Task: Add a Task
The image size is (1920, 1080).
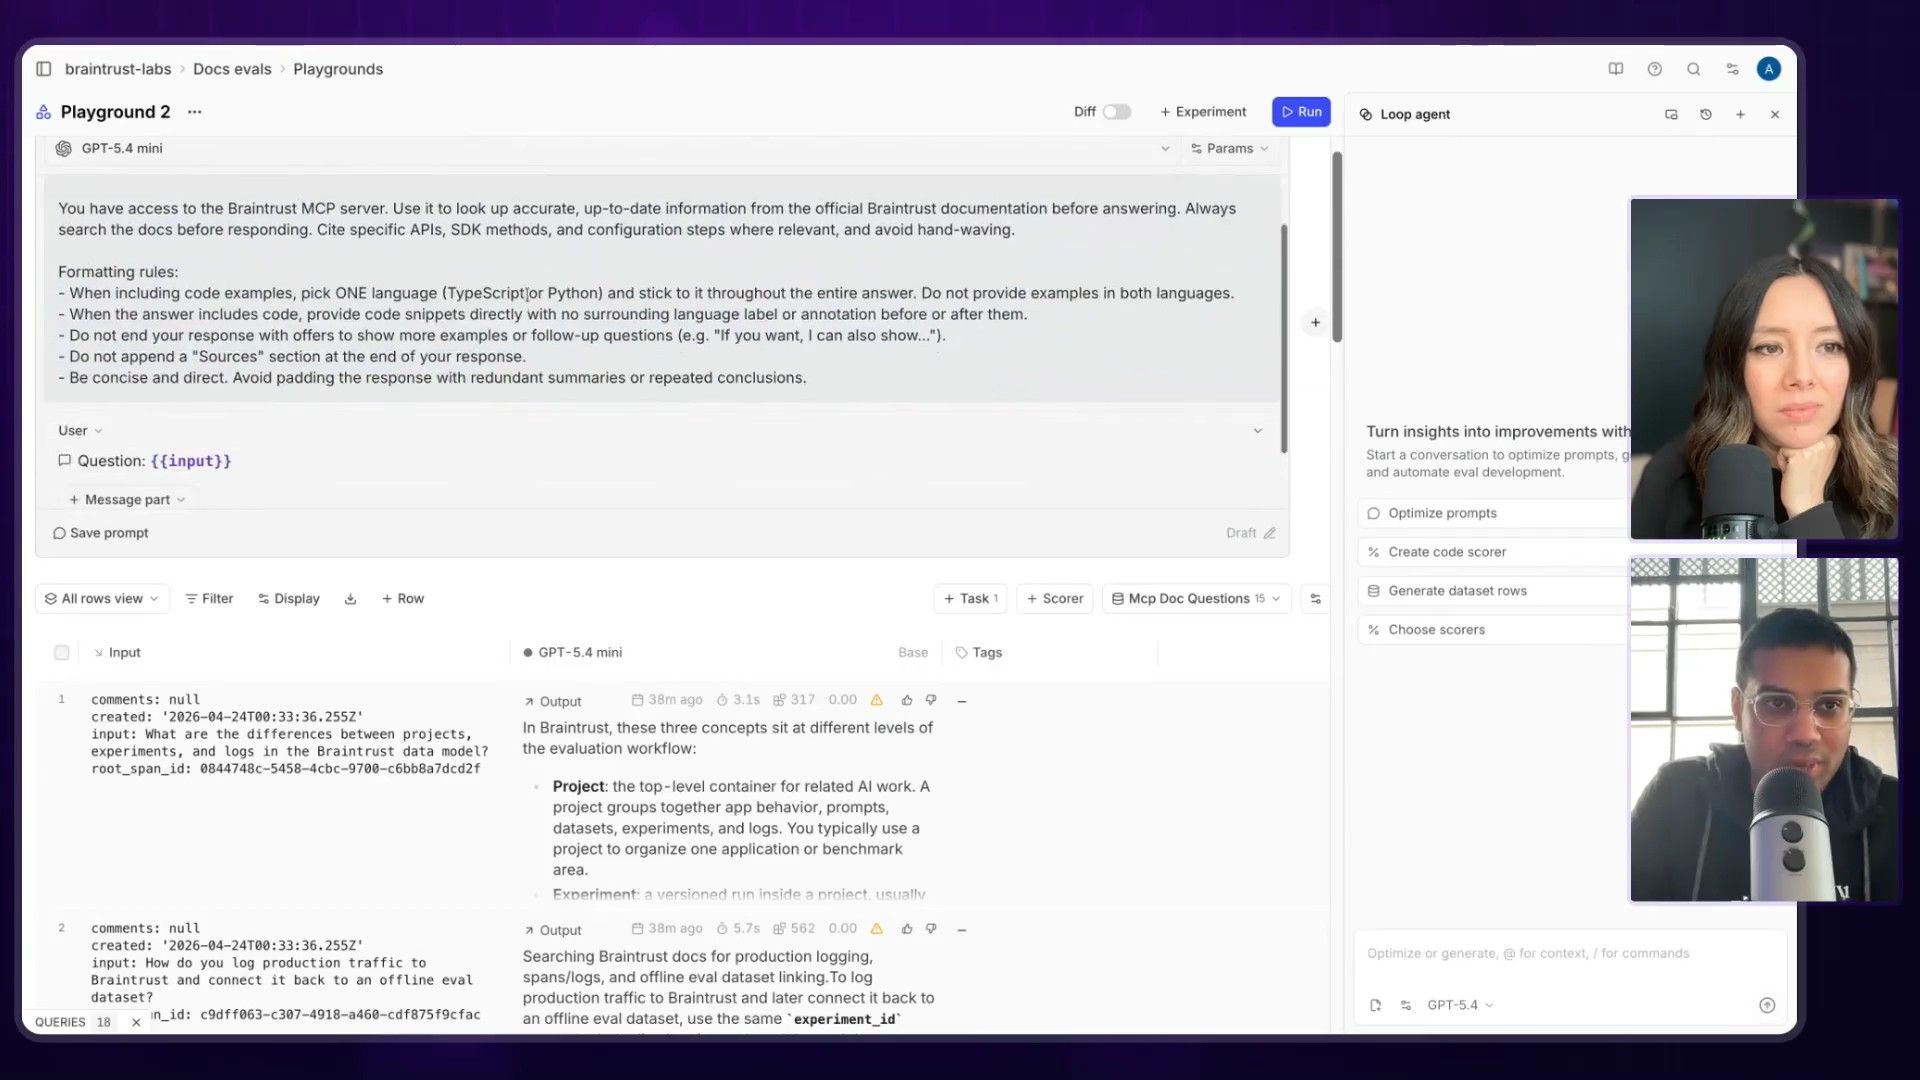Action: click(x=970, y=599)
